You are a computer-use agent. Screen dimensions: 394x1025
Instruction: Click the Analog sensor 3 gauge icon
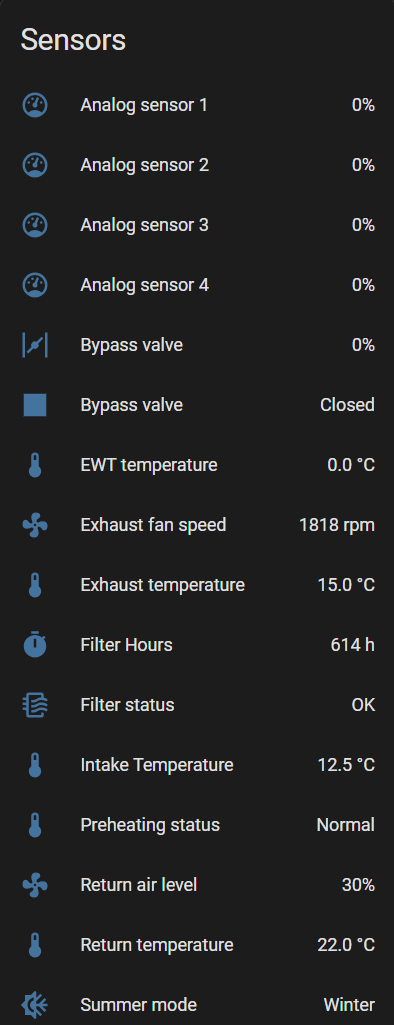[35, 225]
